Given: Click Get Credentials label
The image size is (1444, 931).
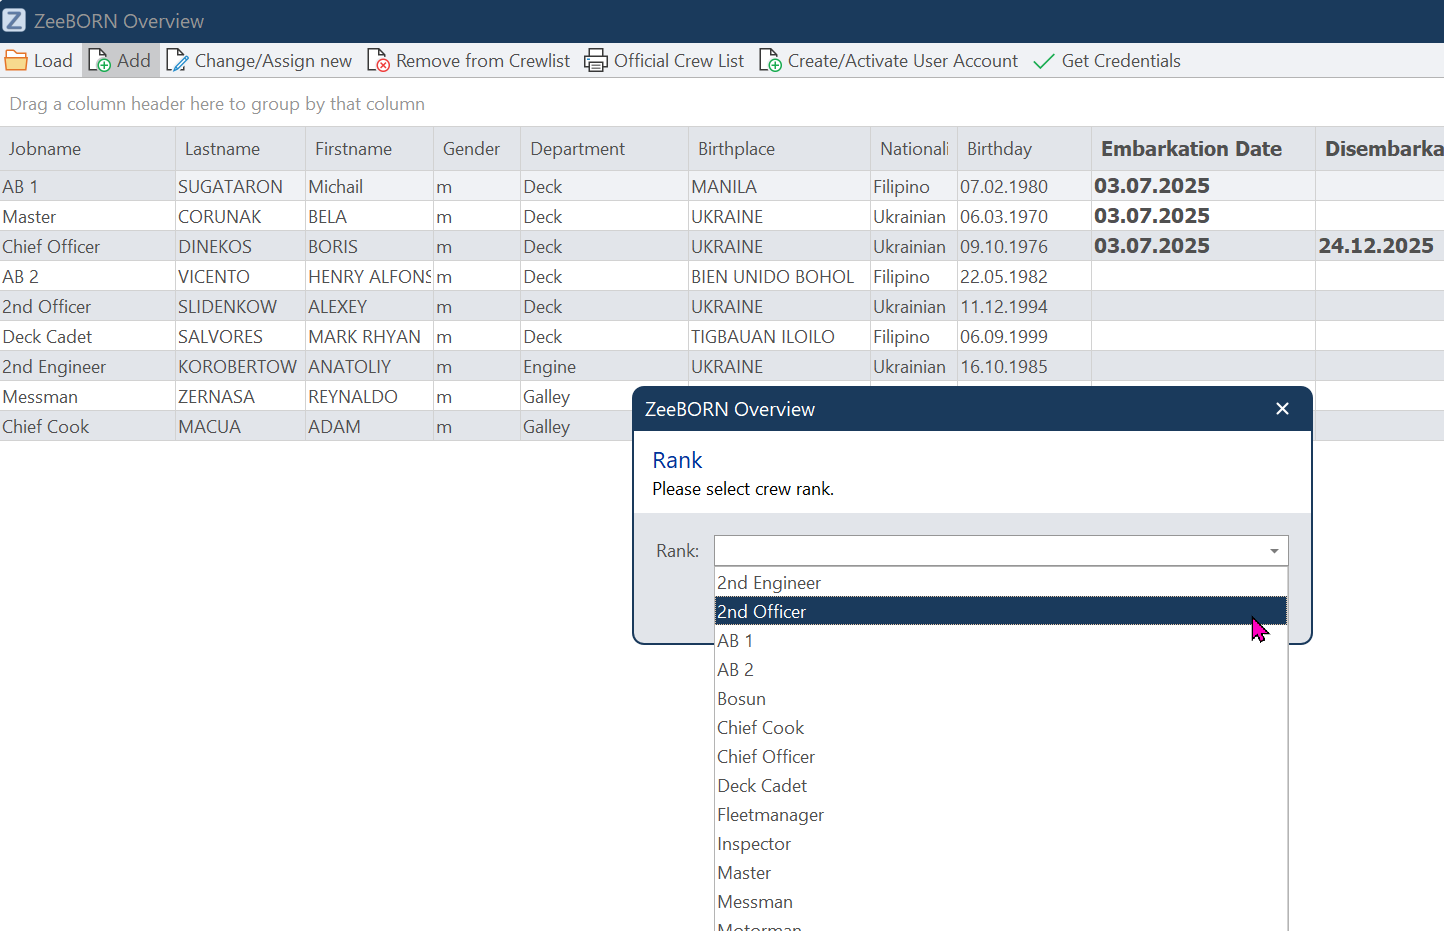Looking at the screenshot, I should click(1121, 61).
